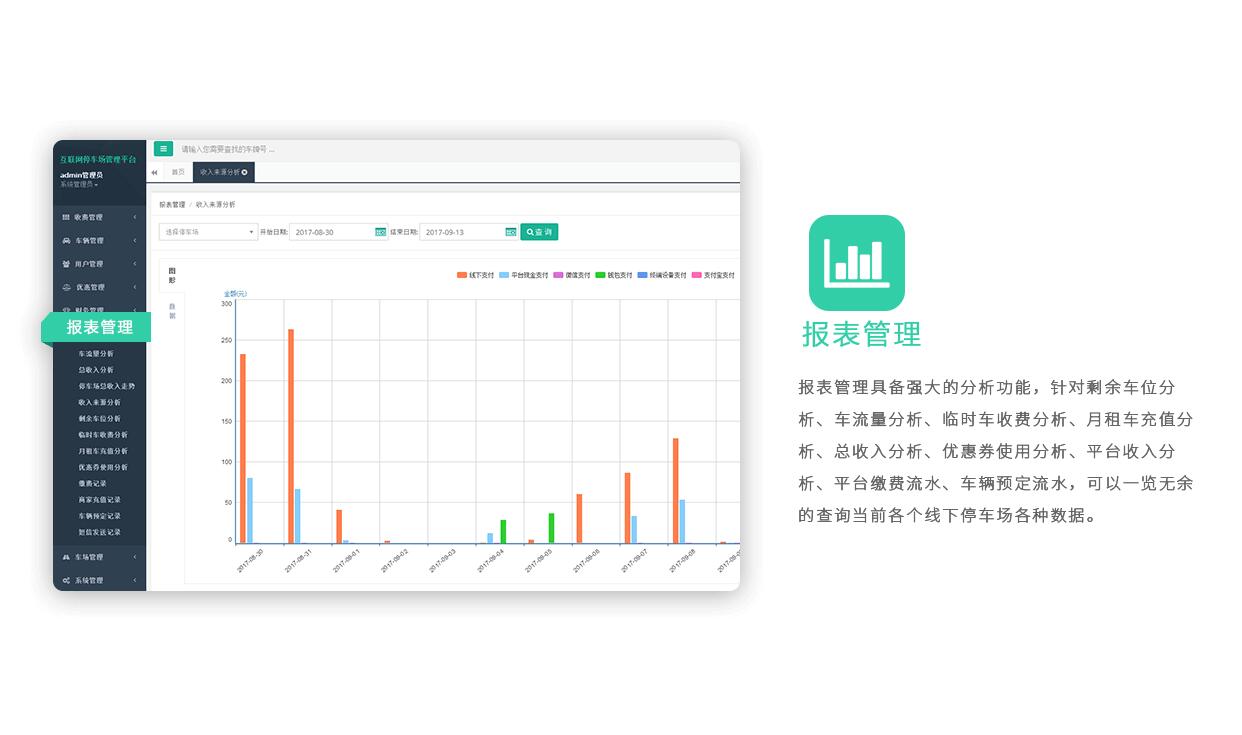The height and width of the screenshot is (735, 1242).
Task: Switch to the 首页 tab
Action: click(178, 172)
